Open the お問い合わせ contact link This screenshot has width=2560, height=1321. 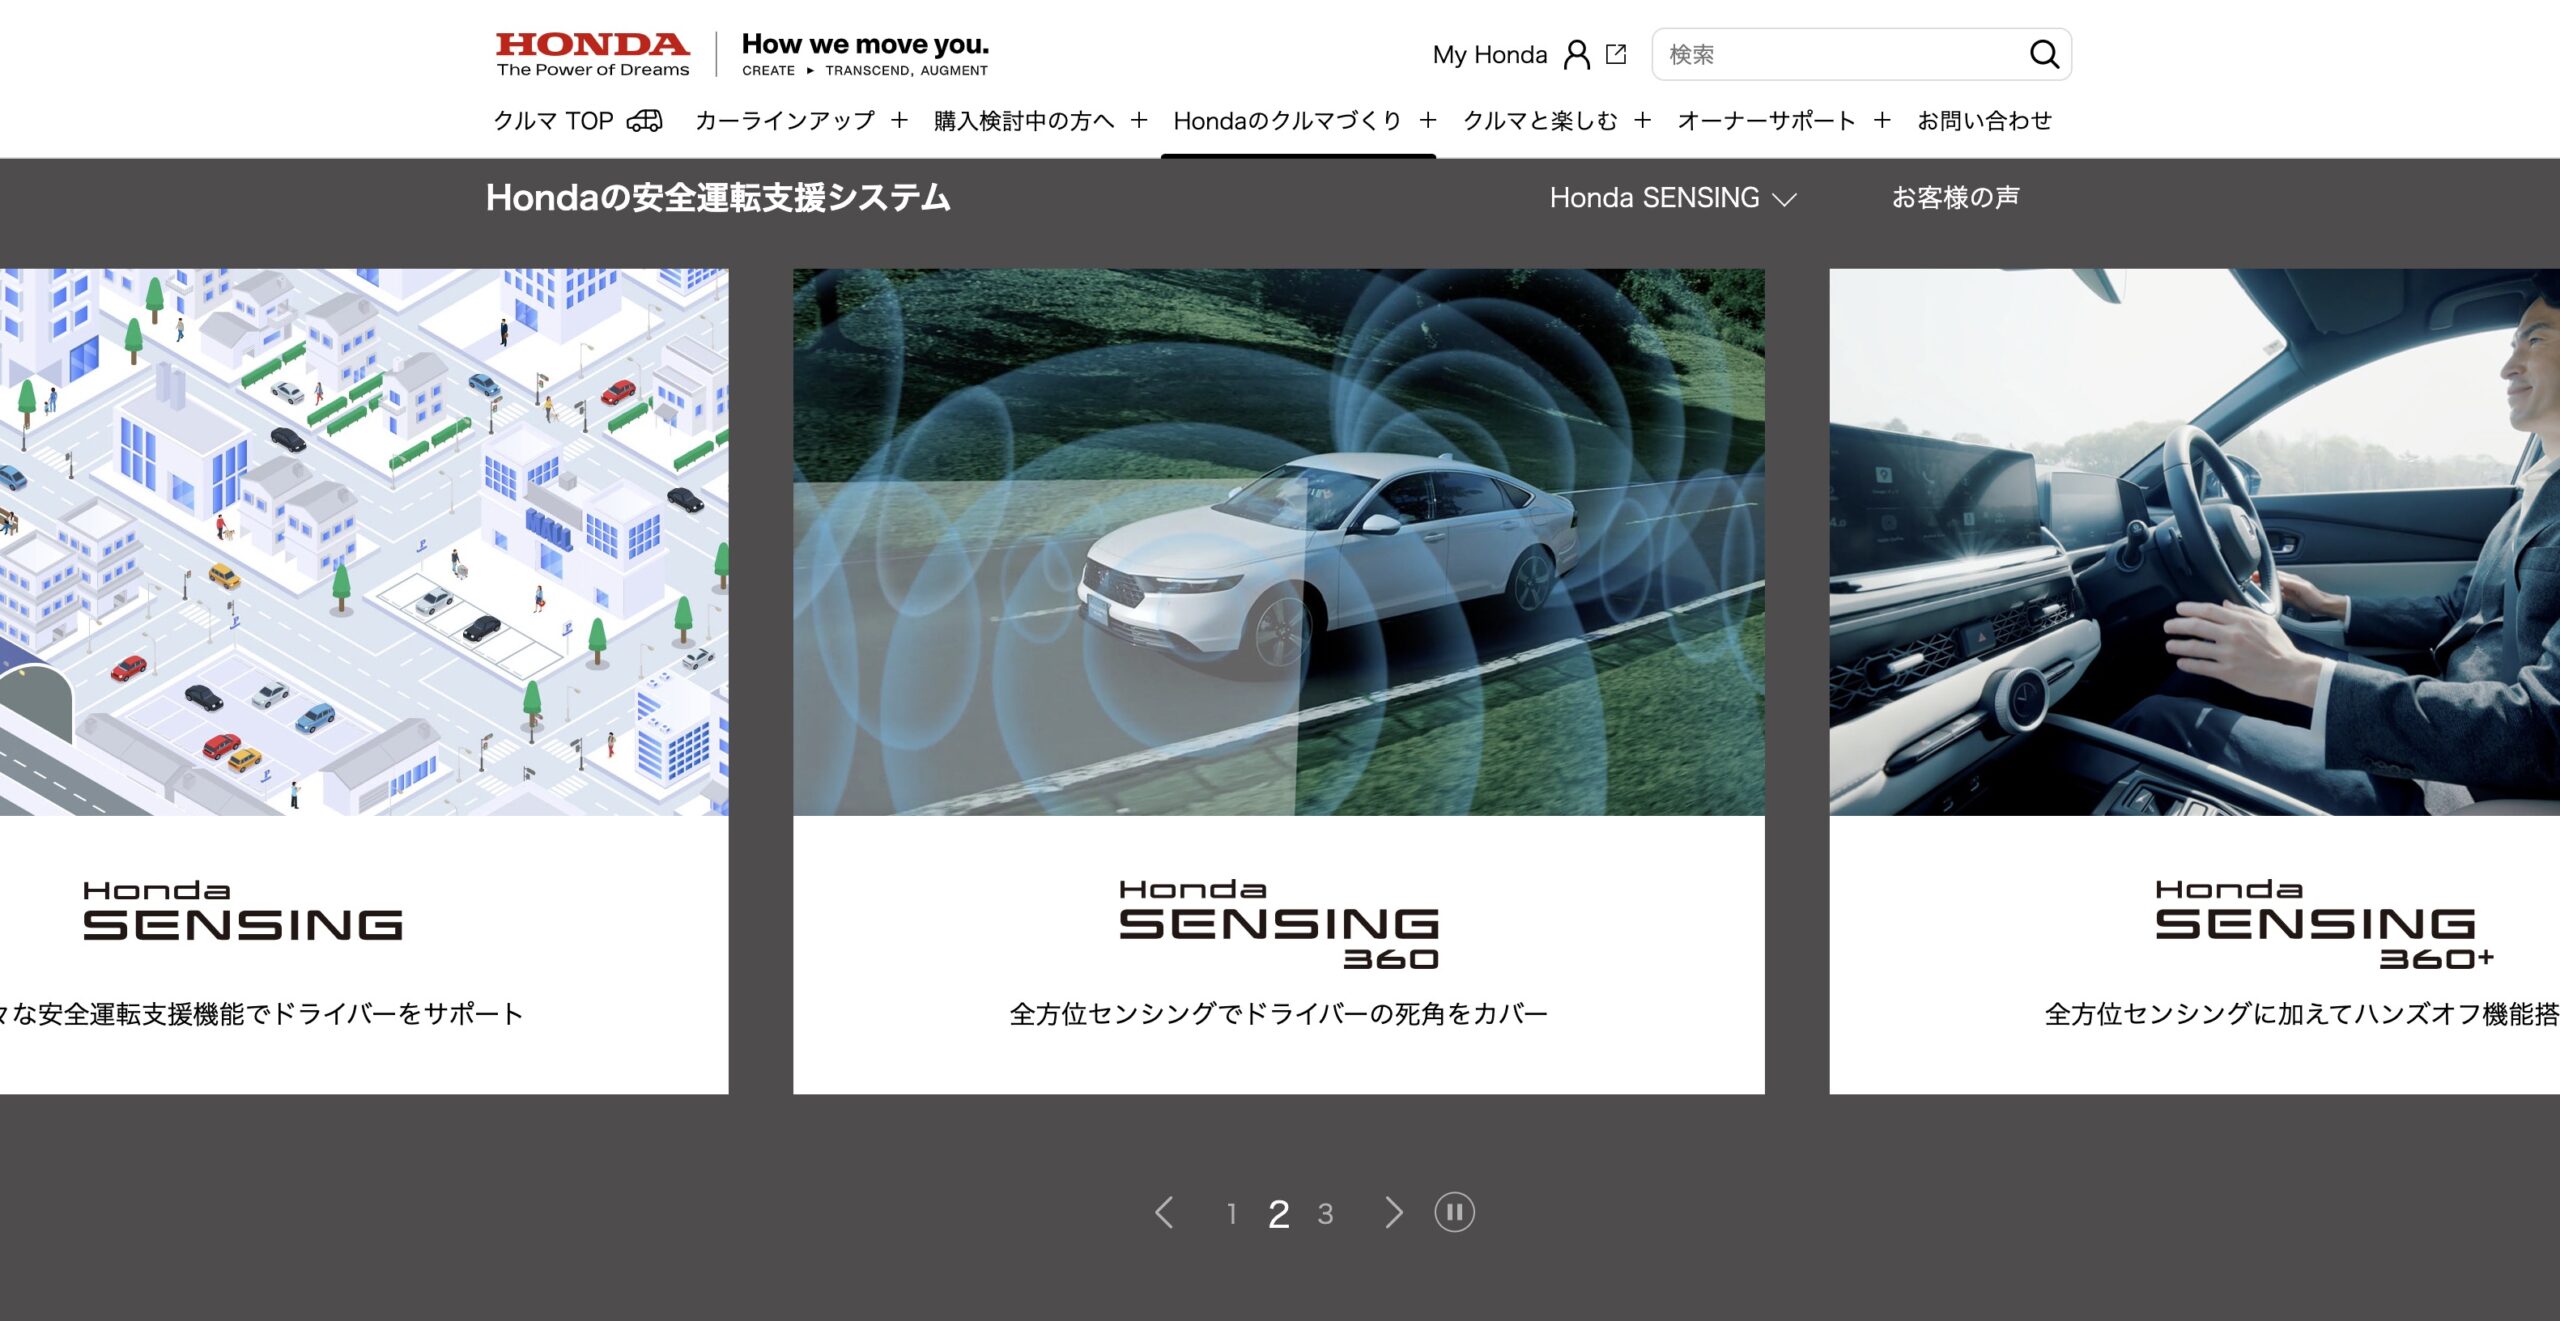pos(1985,120)
